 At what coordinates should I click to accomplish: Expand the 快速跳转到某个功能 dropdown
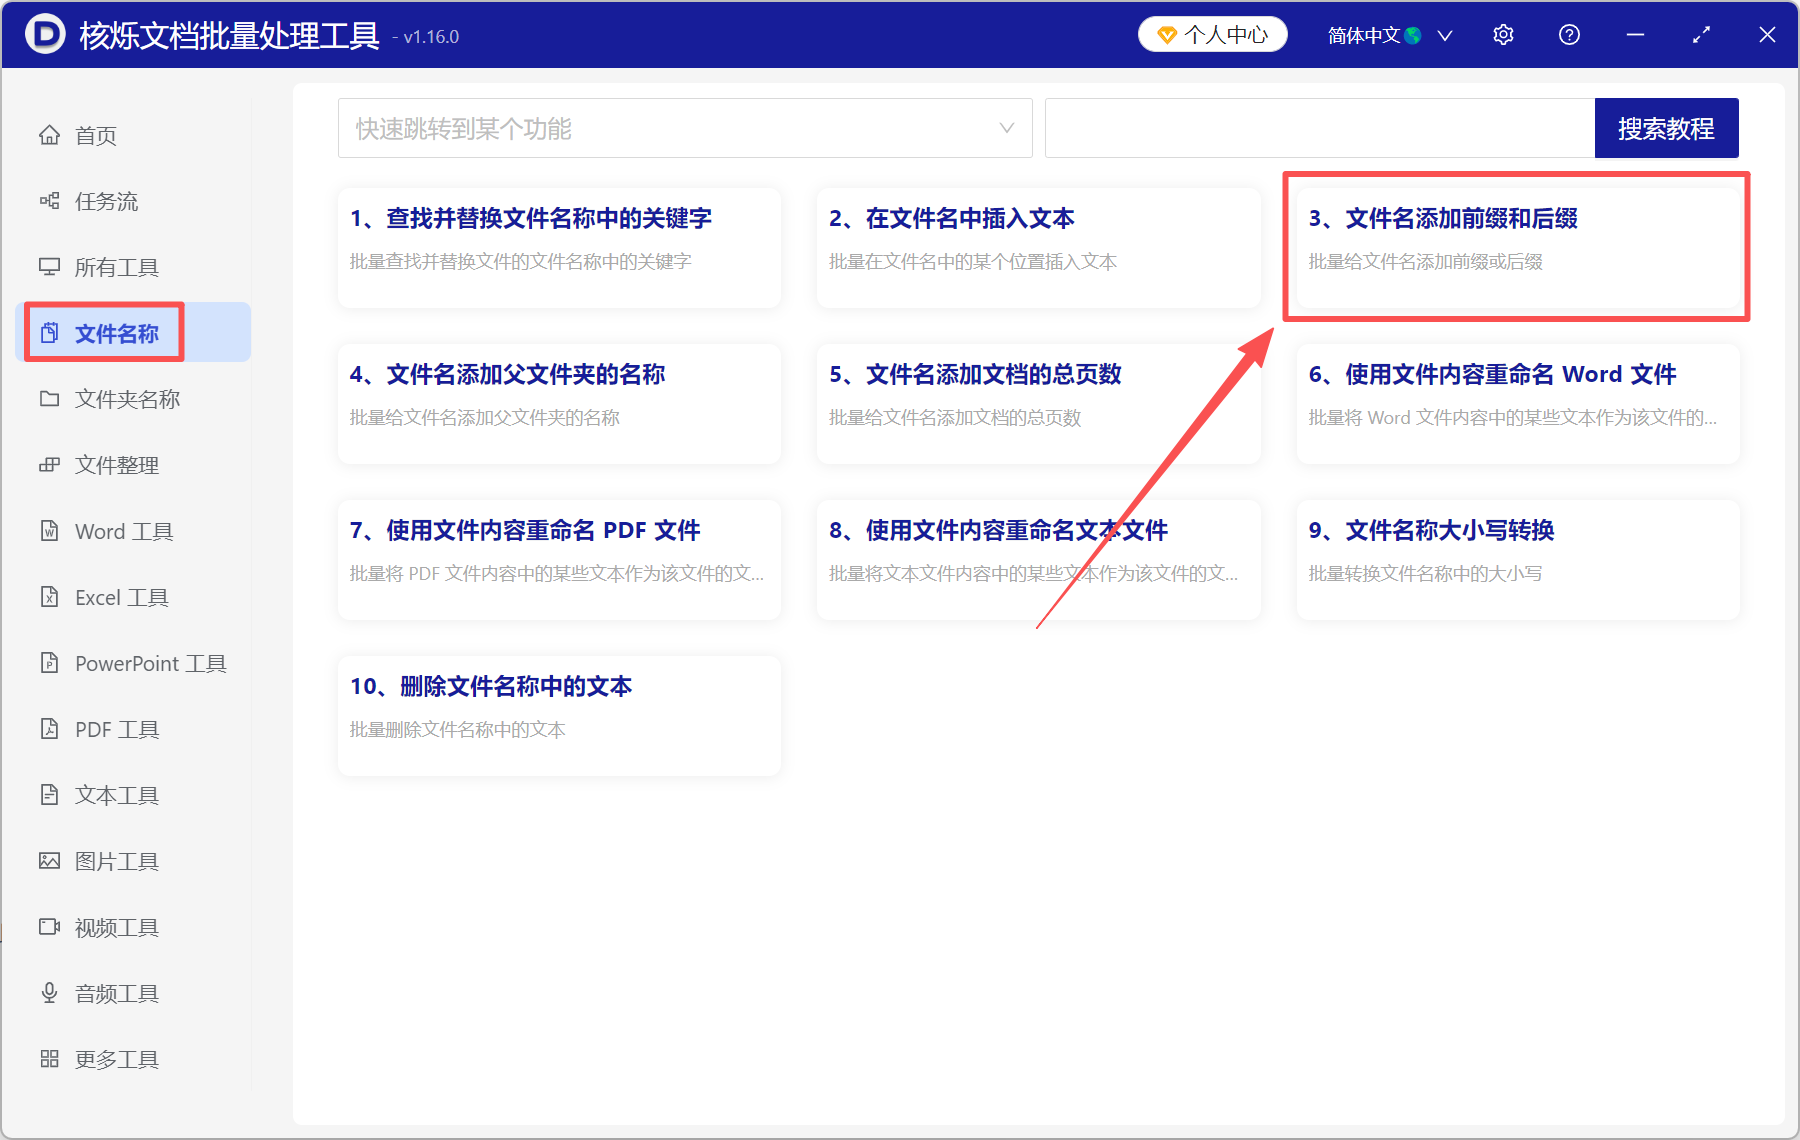click(685, 128)
